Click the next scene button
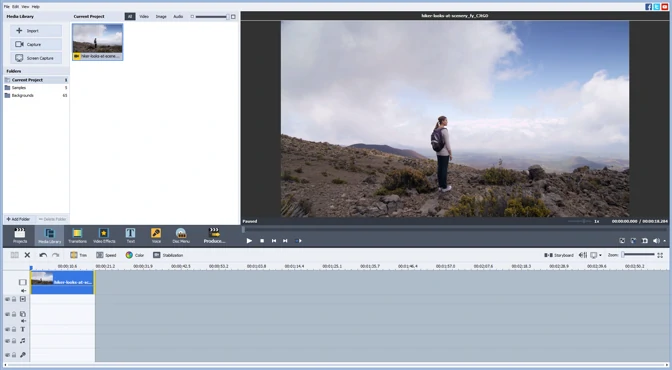 tap(298, 241)
